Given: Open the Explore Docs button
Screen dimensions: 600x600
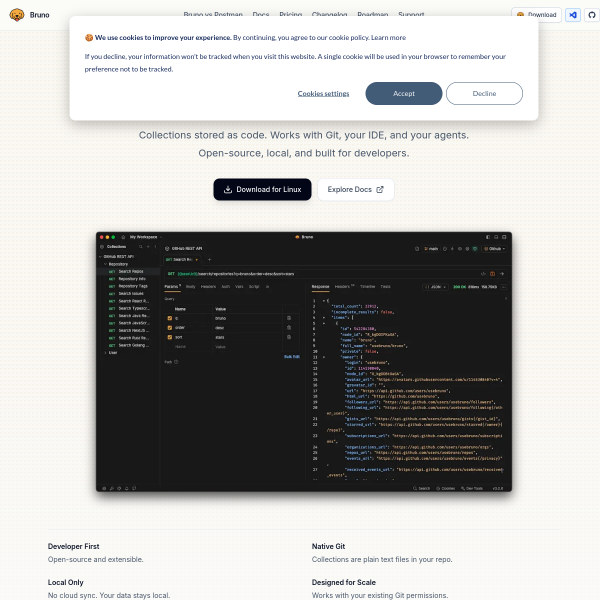Looking at the screenshot, I should click(355, 189).
